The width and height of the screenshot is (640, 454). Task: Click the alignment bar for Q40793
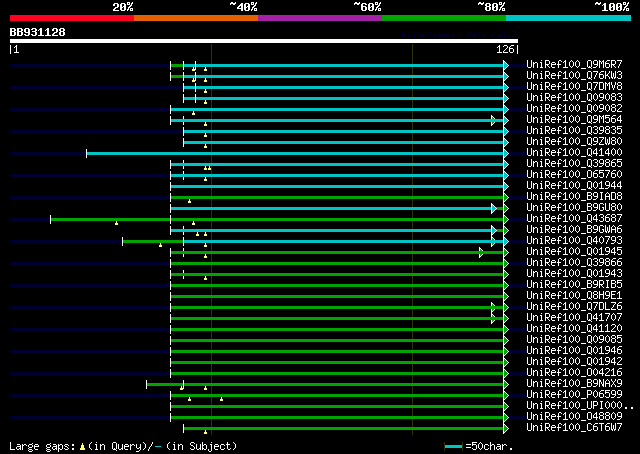(x=313, y=242)
